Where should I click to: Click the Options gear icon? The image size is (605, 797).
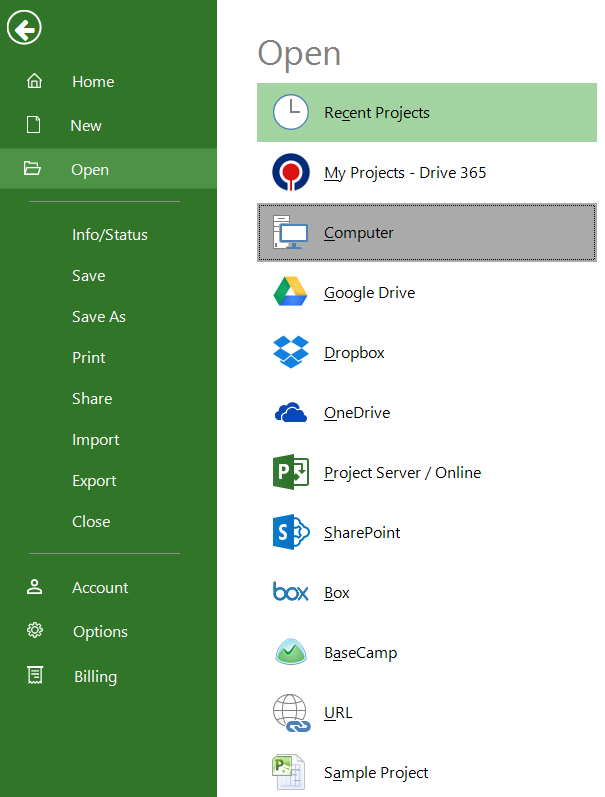tap(35, 631)
